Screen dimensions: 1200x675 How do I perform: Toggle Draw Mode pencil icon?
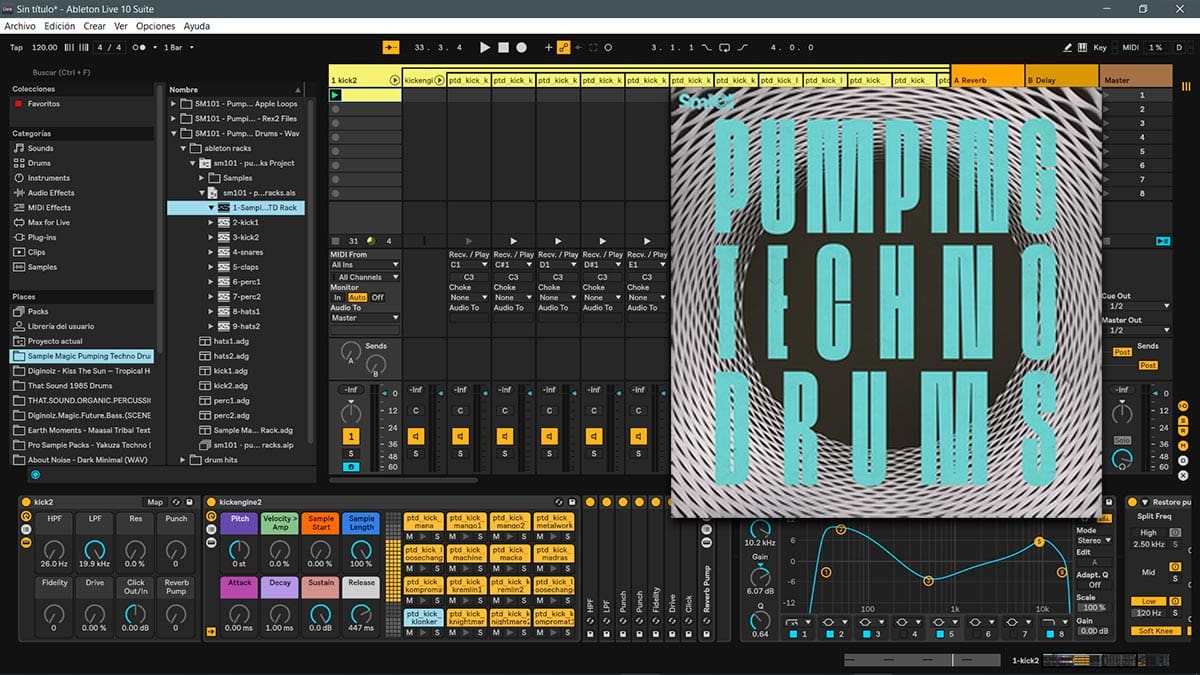click(1067, 47)
